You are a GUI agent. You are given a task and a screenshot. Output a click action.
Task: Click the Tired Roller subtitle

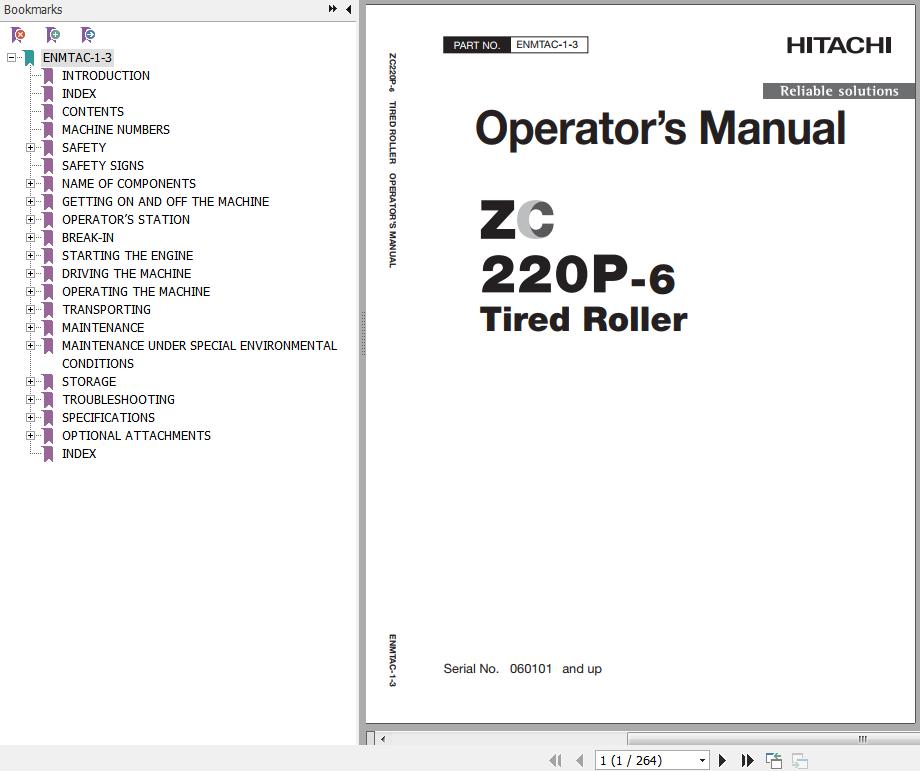tap(583, 320)
